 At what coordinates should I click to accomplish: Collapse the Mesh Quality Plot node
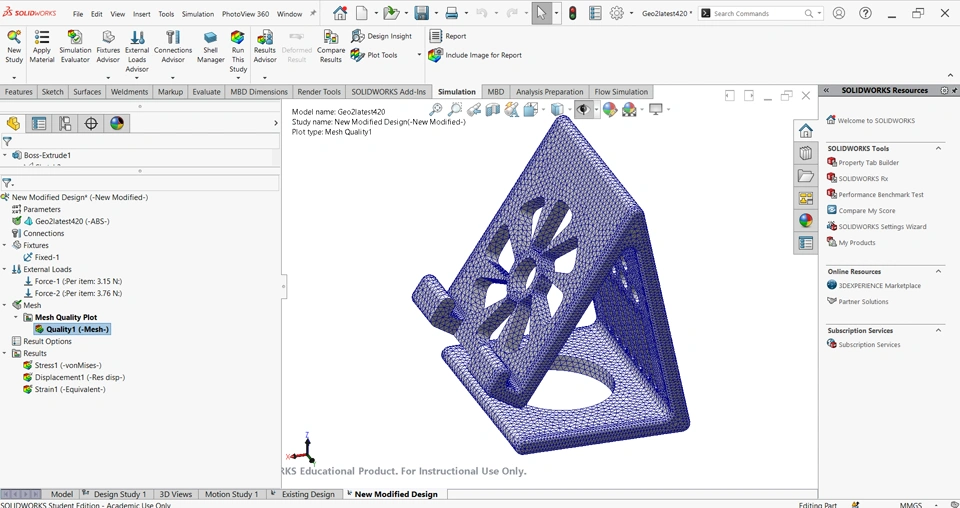point(16,317)
